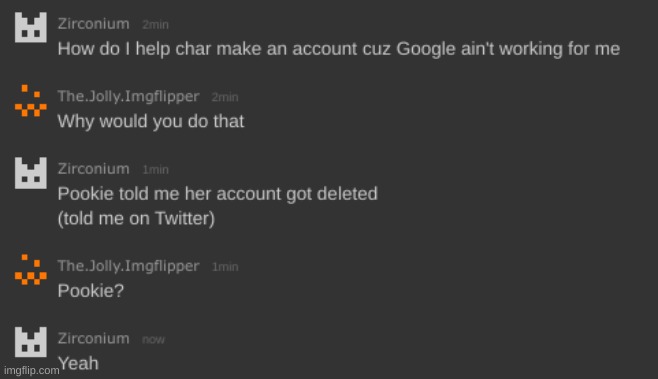Click the 2min timestamp next to first Zirconium message
Viewport: 658px width, 379px height.
(x=155, y=25)
